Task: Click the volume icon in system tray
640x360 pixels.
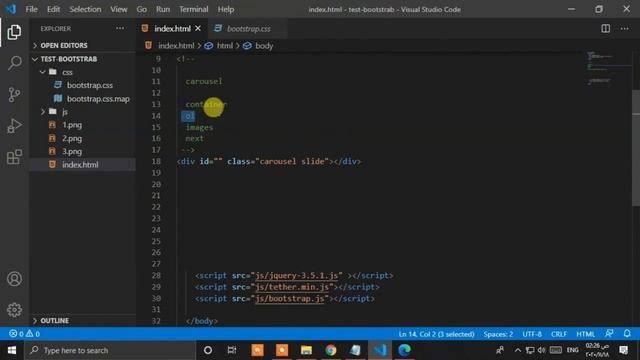Action: (542, 350)
